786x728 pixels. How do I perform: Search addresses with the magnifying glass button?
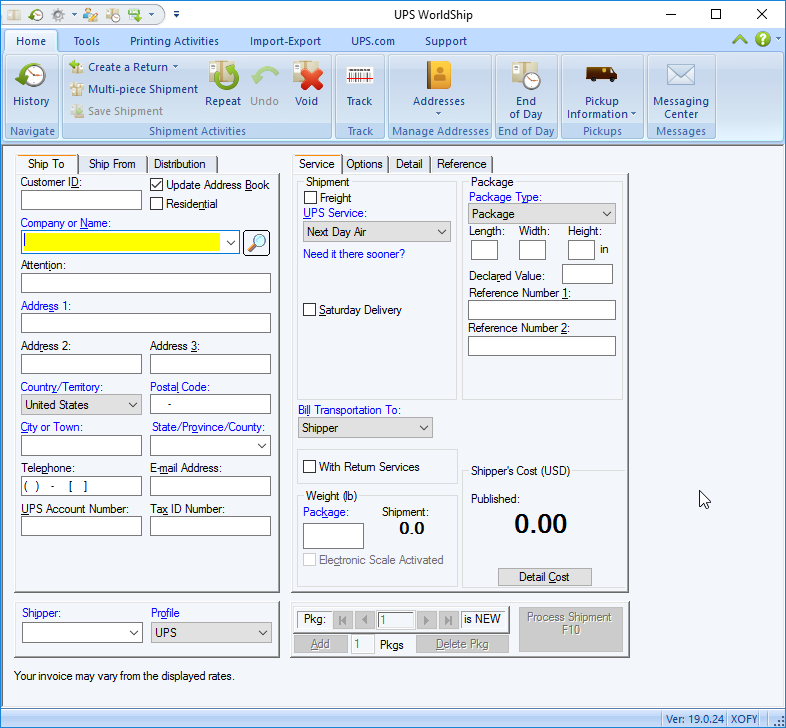point(256,243)
